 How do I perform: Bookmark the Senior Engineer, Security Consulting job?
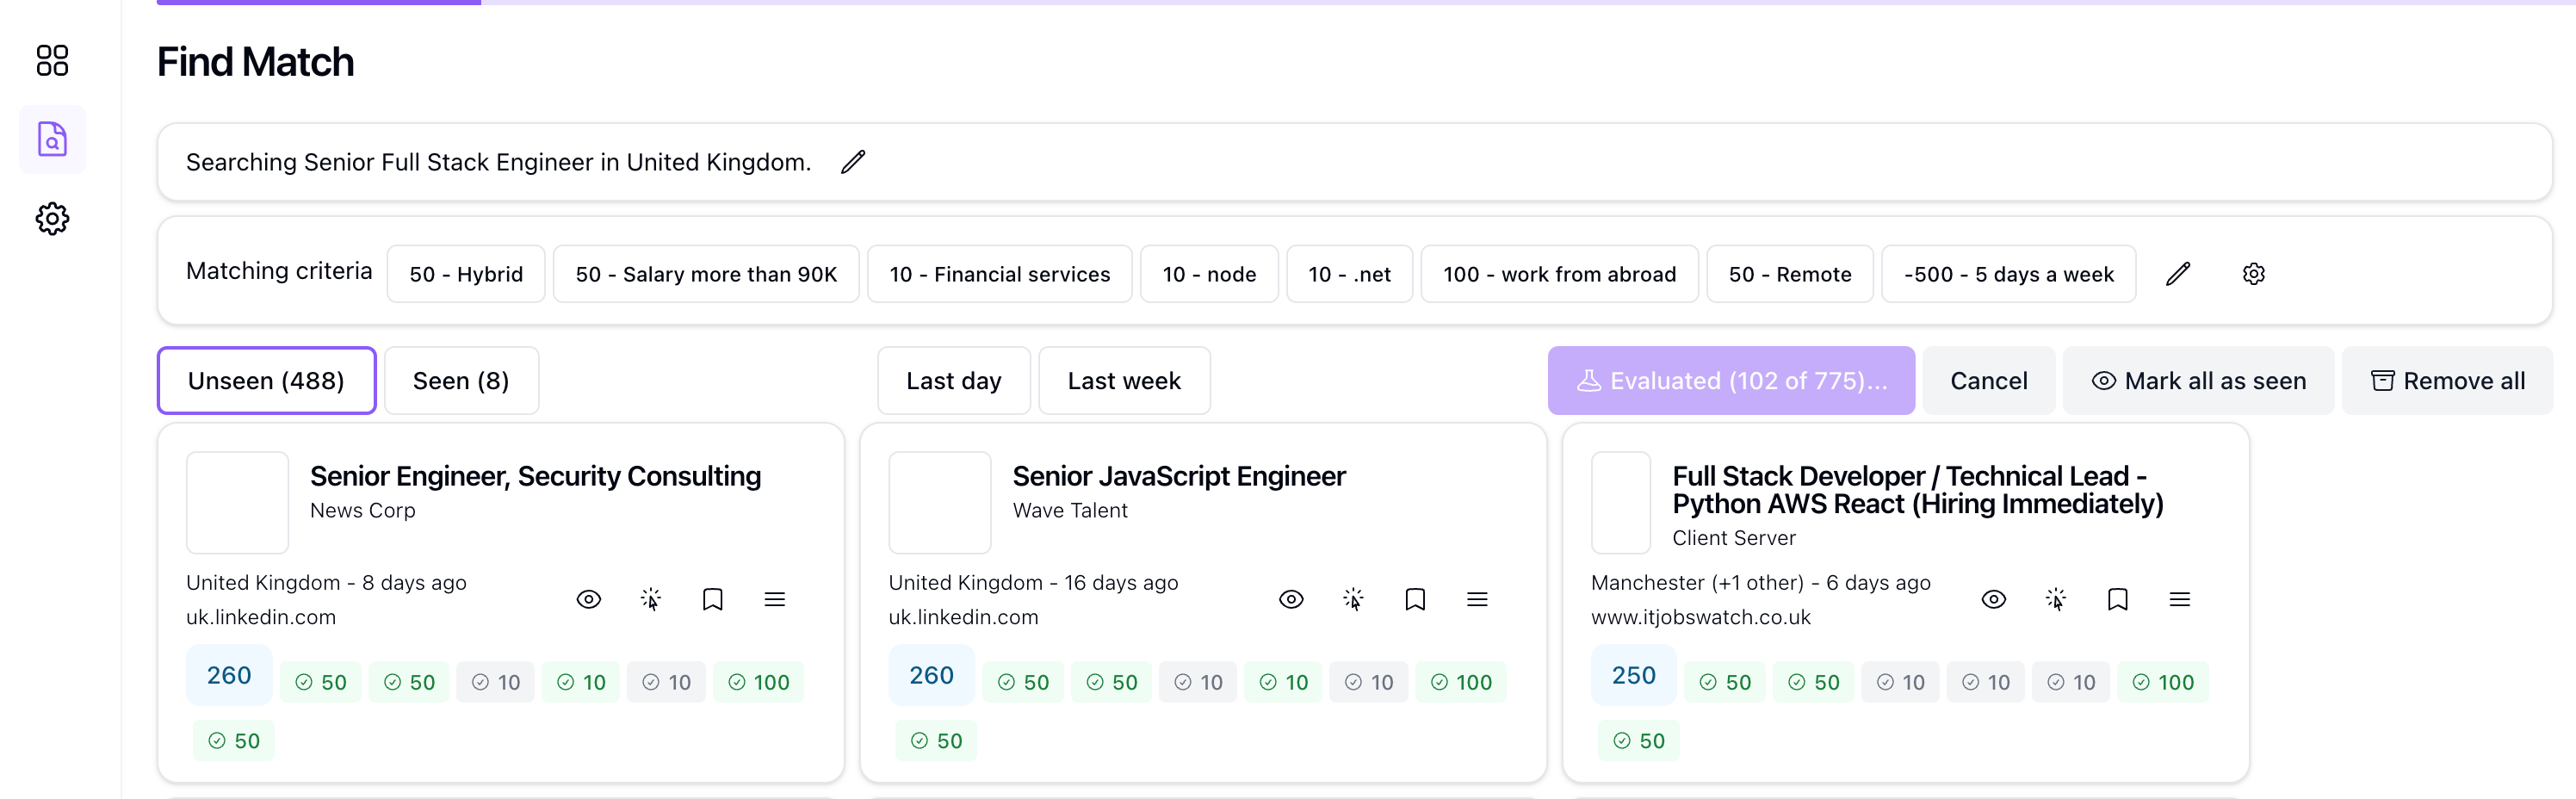[713, 599]
